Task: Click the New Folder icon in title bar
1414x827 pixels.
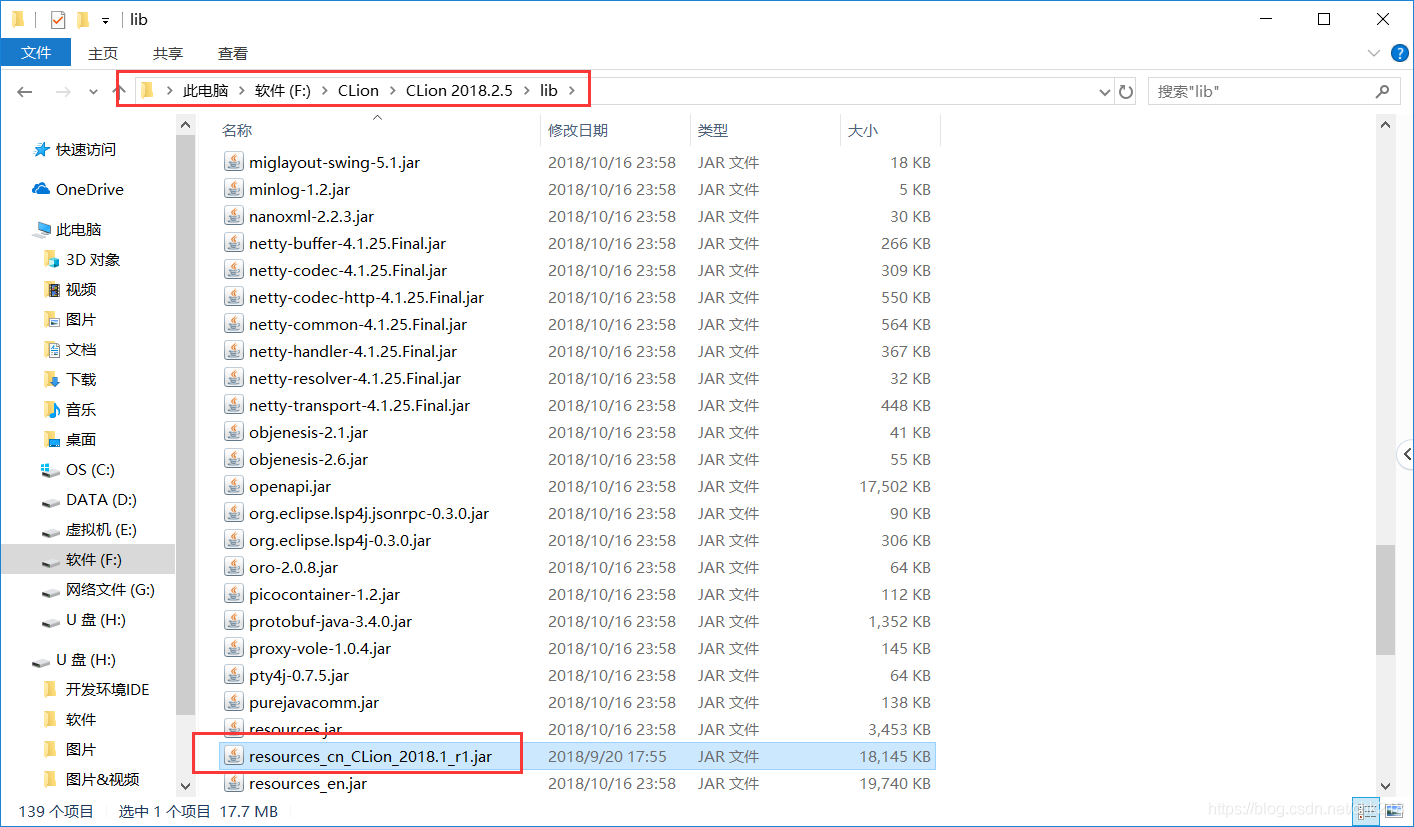Action: pos(82,19)
